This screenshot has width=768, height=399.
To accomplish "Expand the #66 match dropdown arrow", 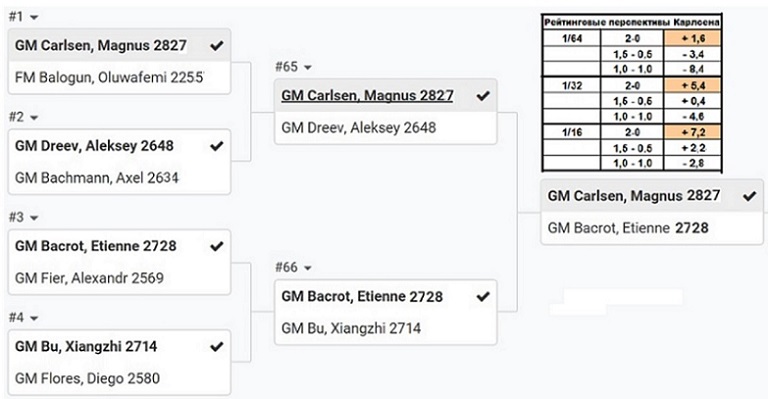I will 308,268.
